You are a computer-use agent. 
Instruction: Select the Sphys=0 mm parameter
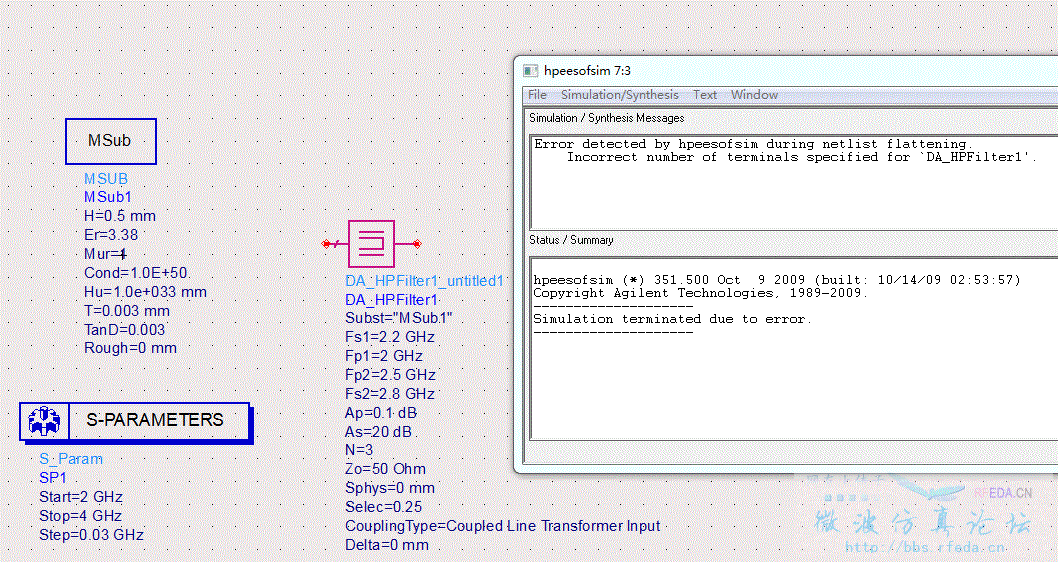390,488
